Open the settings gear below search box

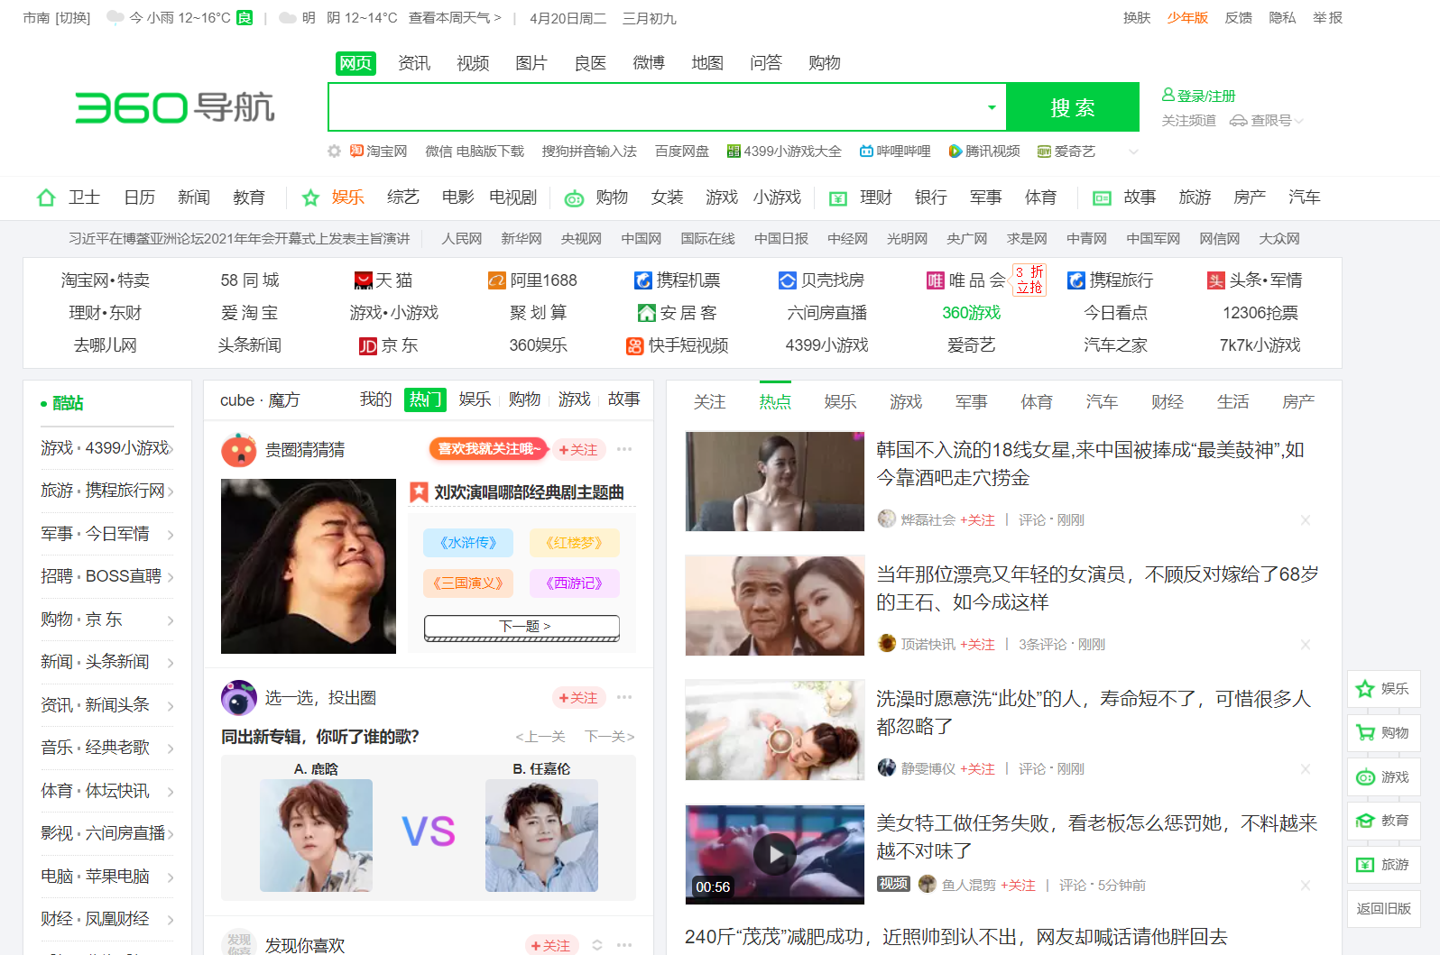[334, 151]
